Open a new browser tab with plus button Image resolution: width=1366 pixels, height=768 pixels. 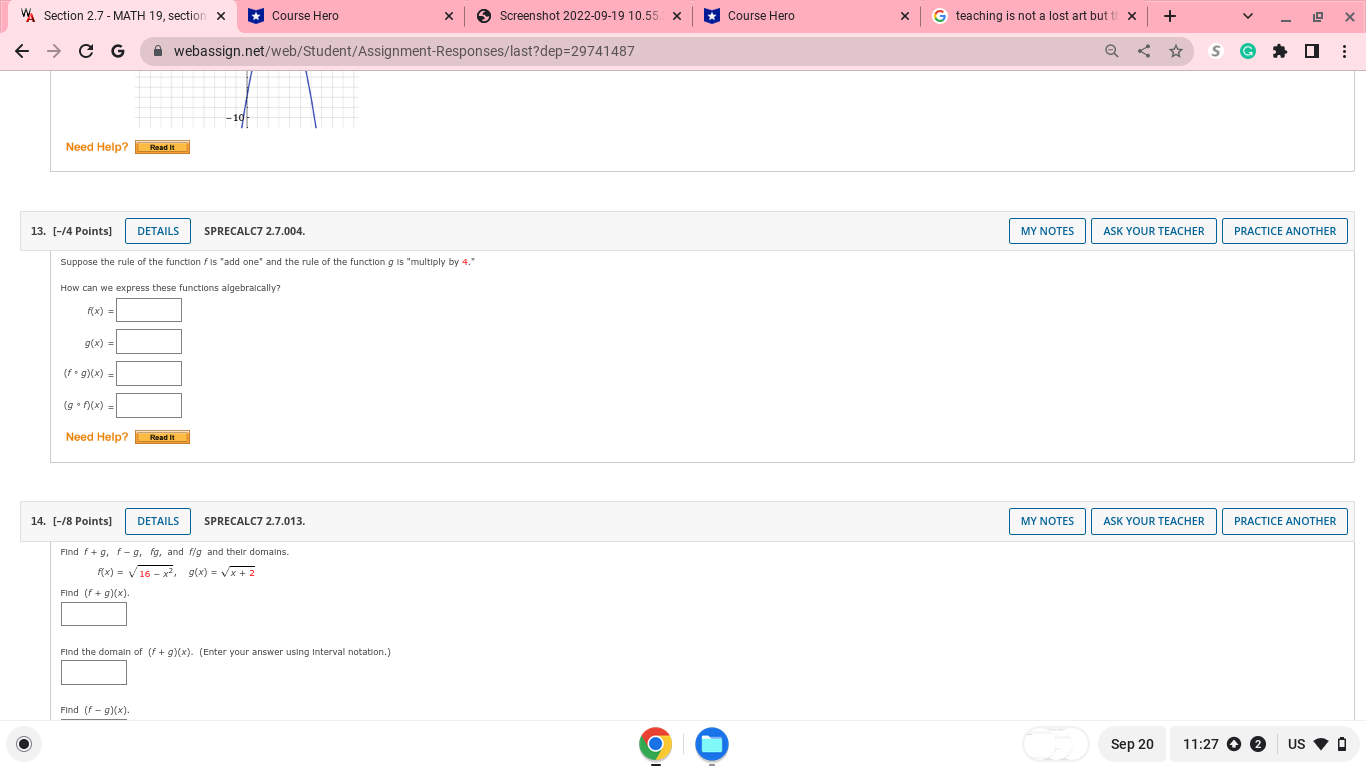pyautogui.click(x=1170, y=16)
